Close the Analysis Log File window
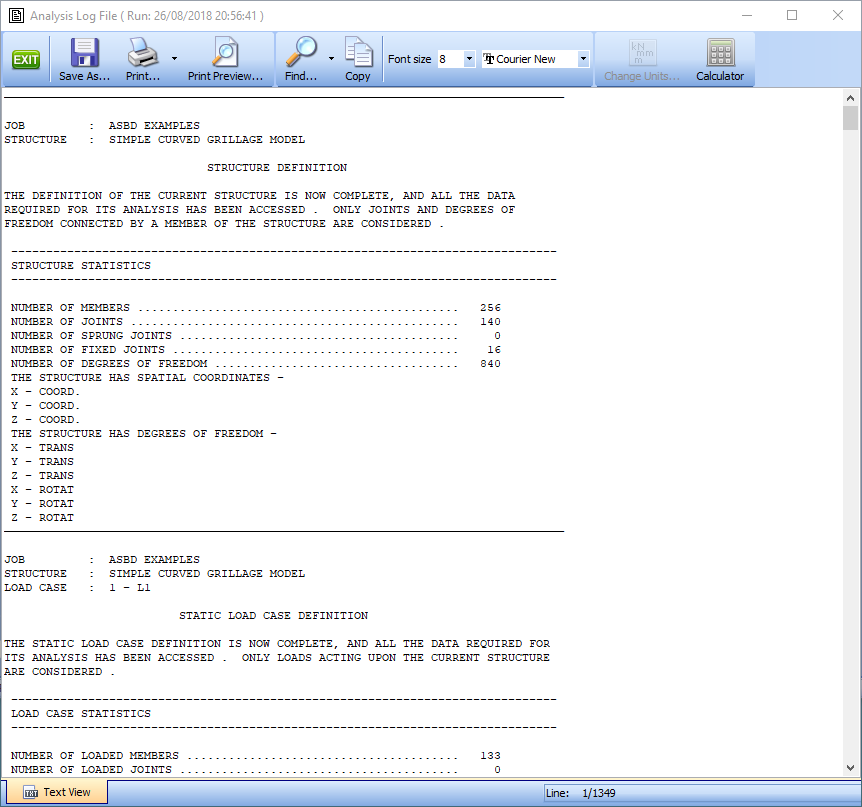862x807 pixels. coord(838,15)
